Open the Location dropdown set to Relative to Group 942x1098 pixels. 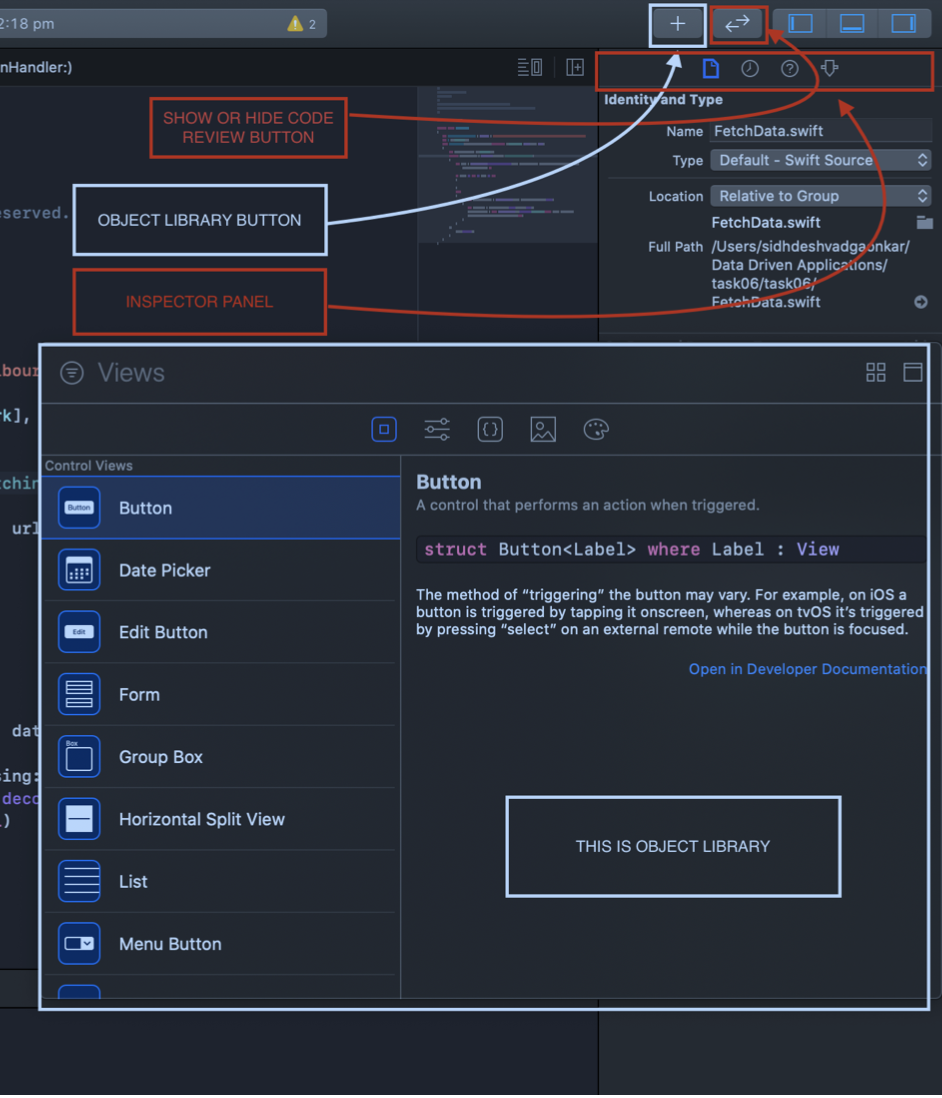[x=820, y=195]
